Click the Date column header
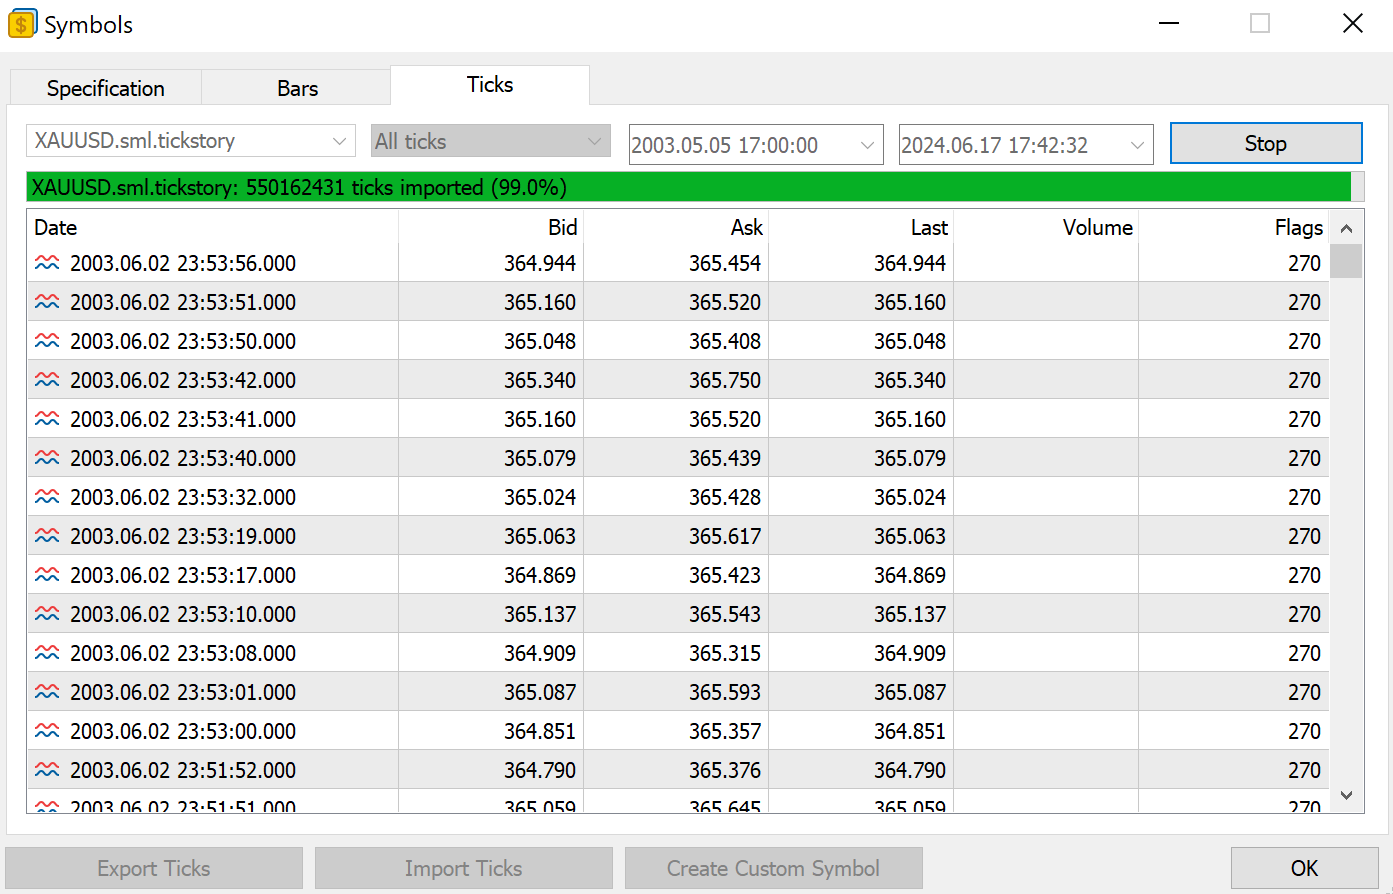The height and width of the screenshot is (894, 1393). pos(213,227)
